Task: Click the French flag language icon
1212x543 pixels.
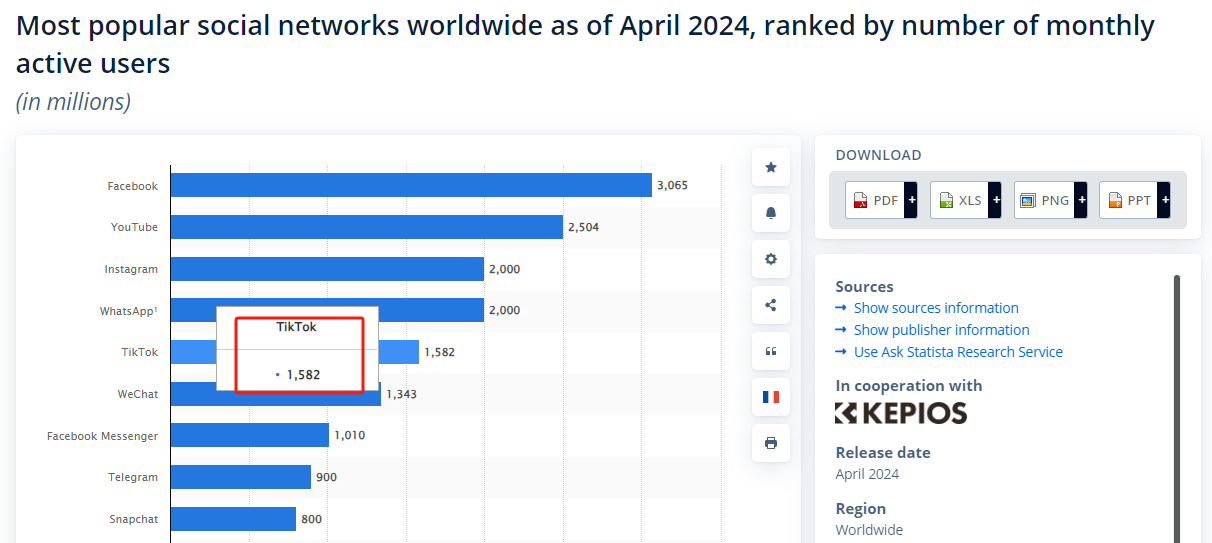Action: click(770, 397)
